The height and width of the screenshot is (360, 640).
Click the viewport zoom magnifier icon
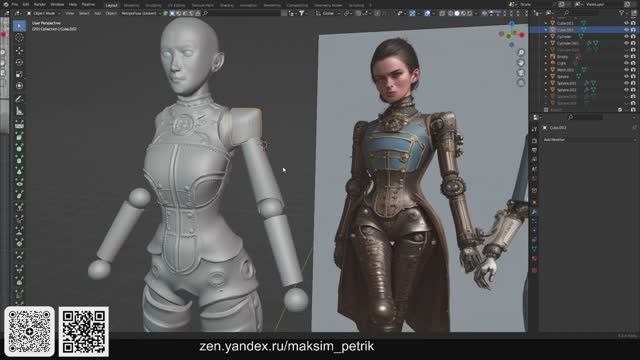[x=521, y=53]
